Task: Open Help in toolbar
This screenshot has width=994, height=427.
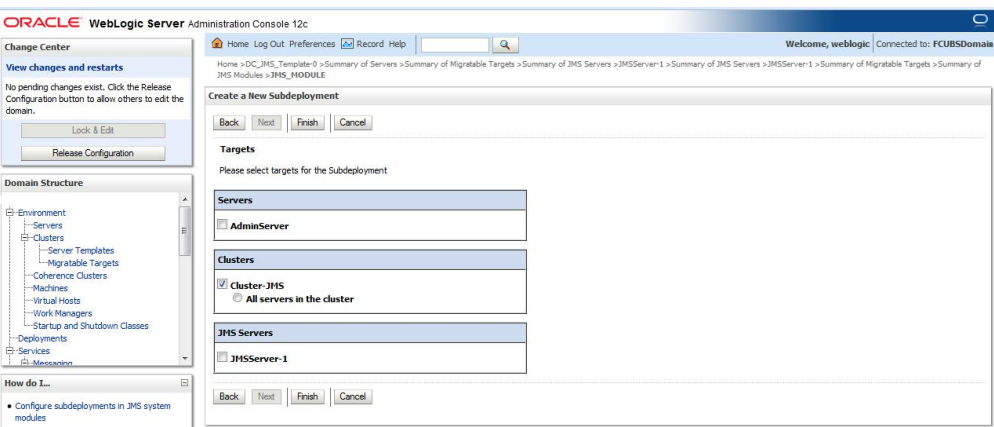Action: 397,44
